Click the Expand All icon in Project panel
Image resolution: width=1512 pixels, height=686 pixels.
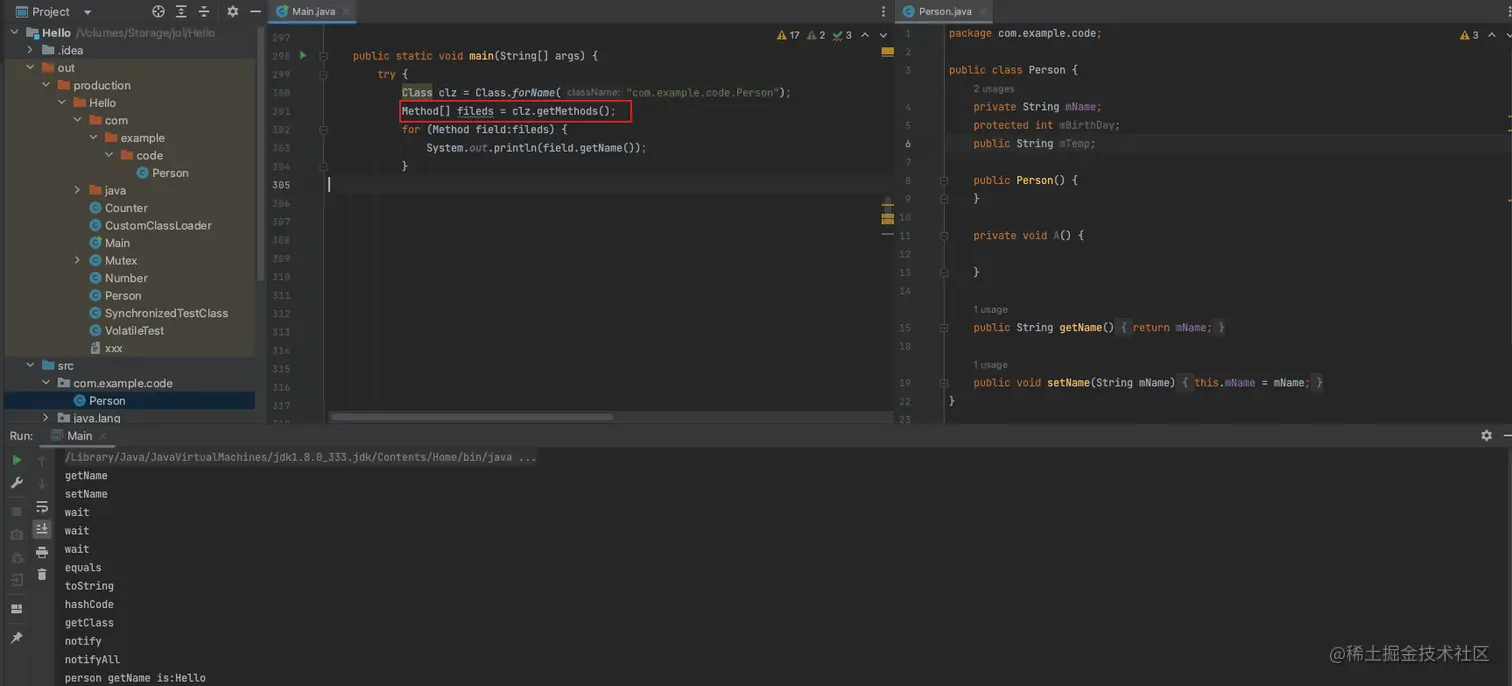tap(181, 11)
